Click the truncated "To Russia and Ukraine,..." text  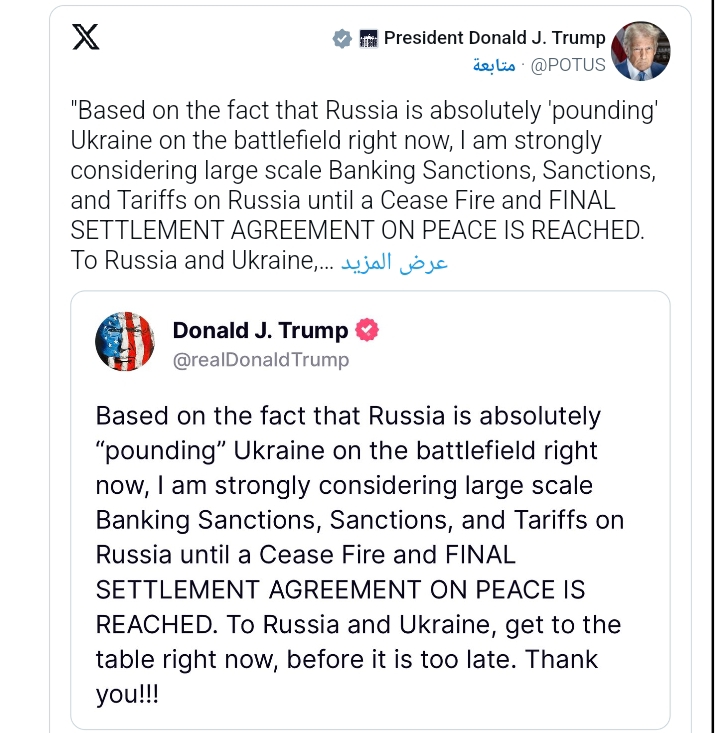[200, 261]
